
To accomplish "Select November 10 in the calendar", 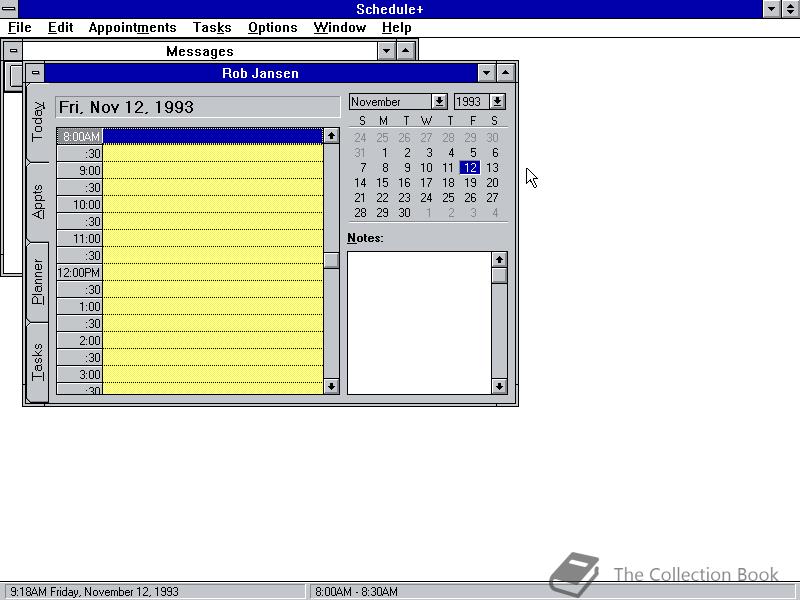I will tap(426, 167).
